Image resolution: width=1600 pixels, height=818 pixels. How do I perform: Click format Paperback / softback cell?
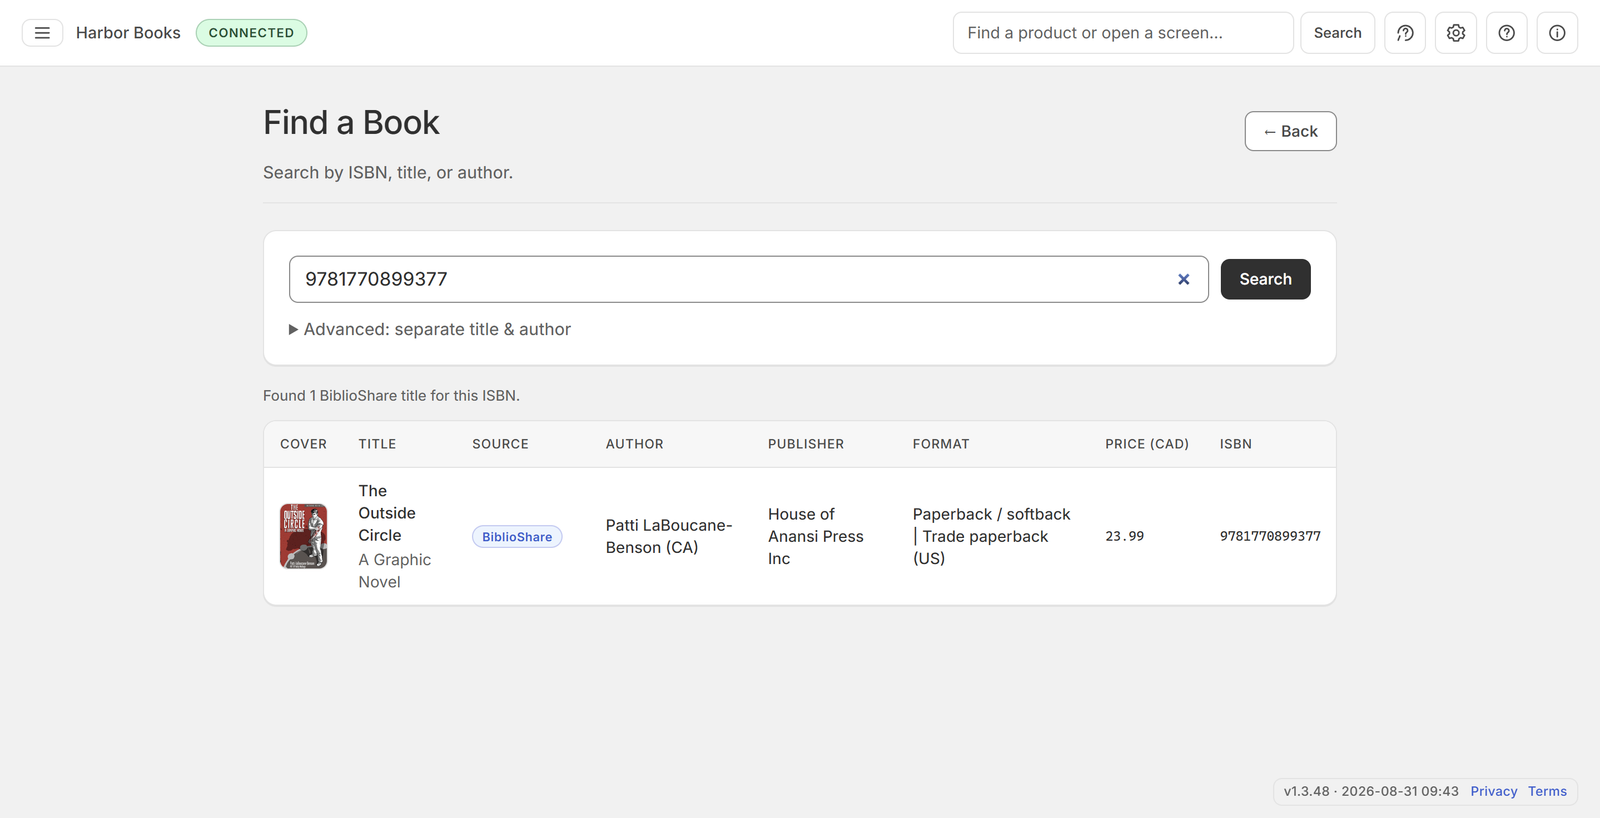click(x=991, y=536)
